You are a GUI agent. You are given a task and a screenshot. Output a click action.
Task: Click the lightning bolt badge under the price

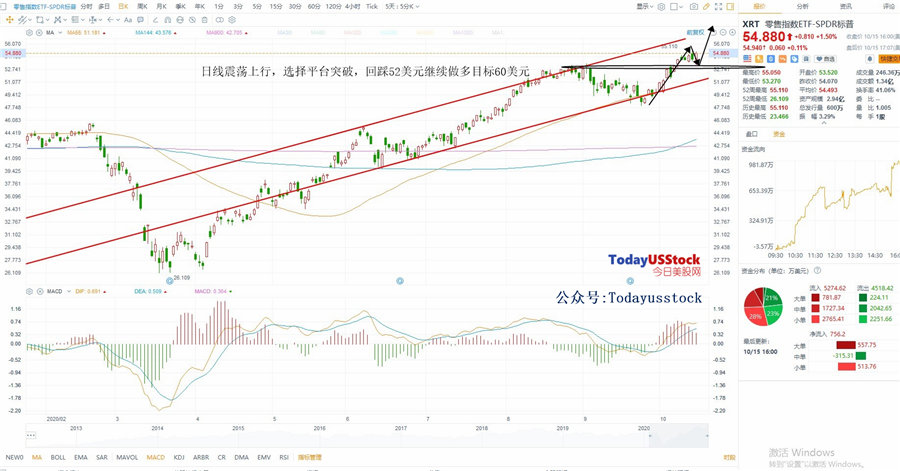click(759, 59)
